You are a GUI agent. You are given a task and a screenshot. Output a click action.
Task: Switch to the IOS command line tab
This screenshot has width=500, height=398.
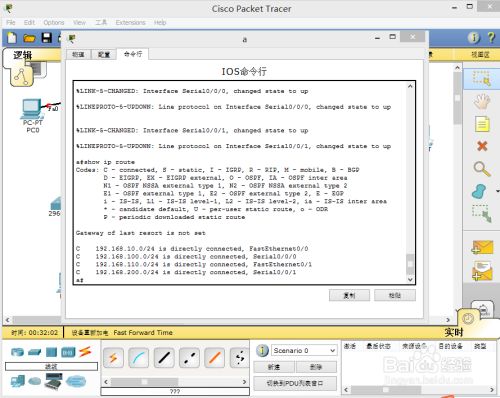(x=133, y=54)
